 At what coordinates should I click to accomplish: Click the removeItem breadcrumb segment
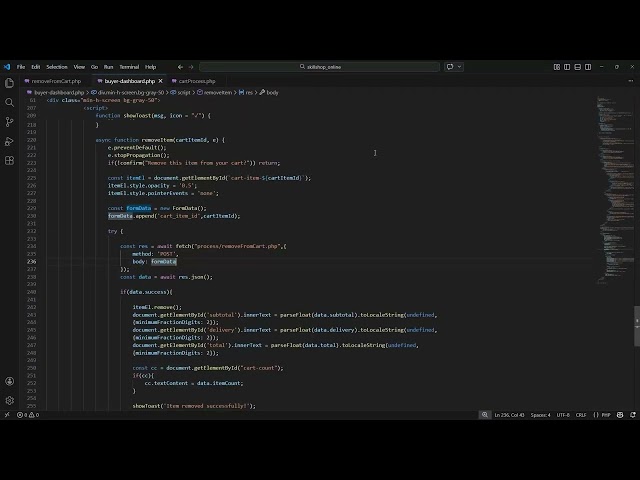(x=218, y=93)
